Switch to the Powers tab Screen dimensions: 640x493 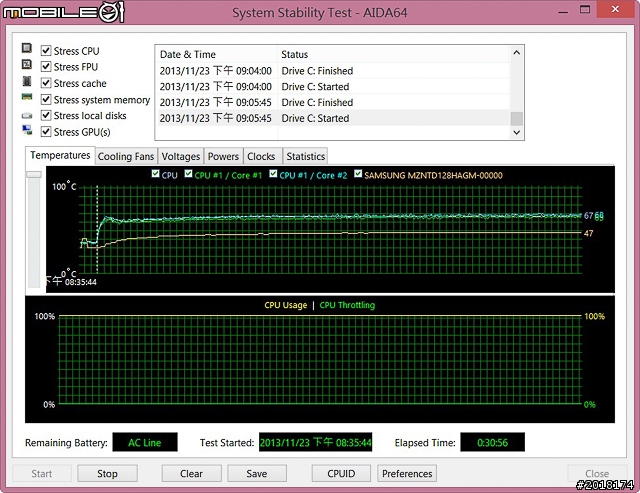tap(223, 156)
